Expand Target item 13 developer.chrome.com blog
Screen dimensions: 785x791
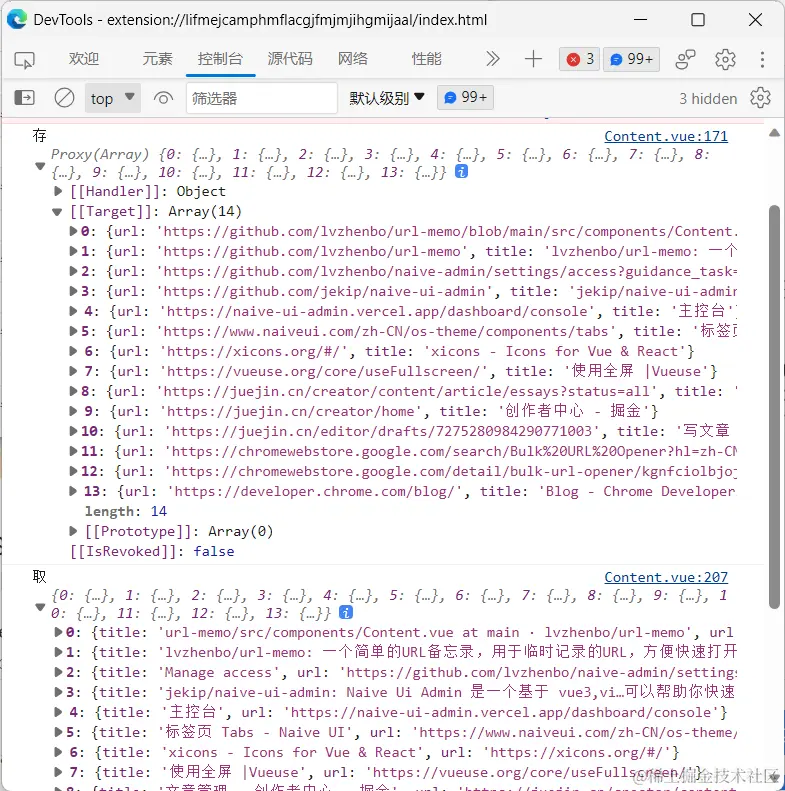[x=74, y=491]
